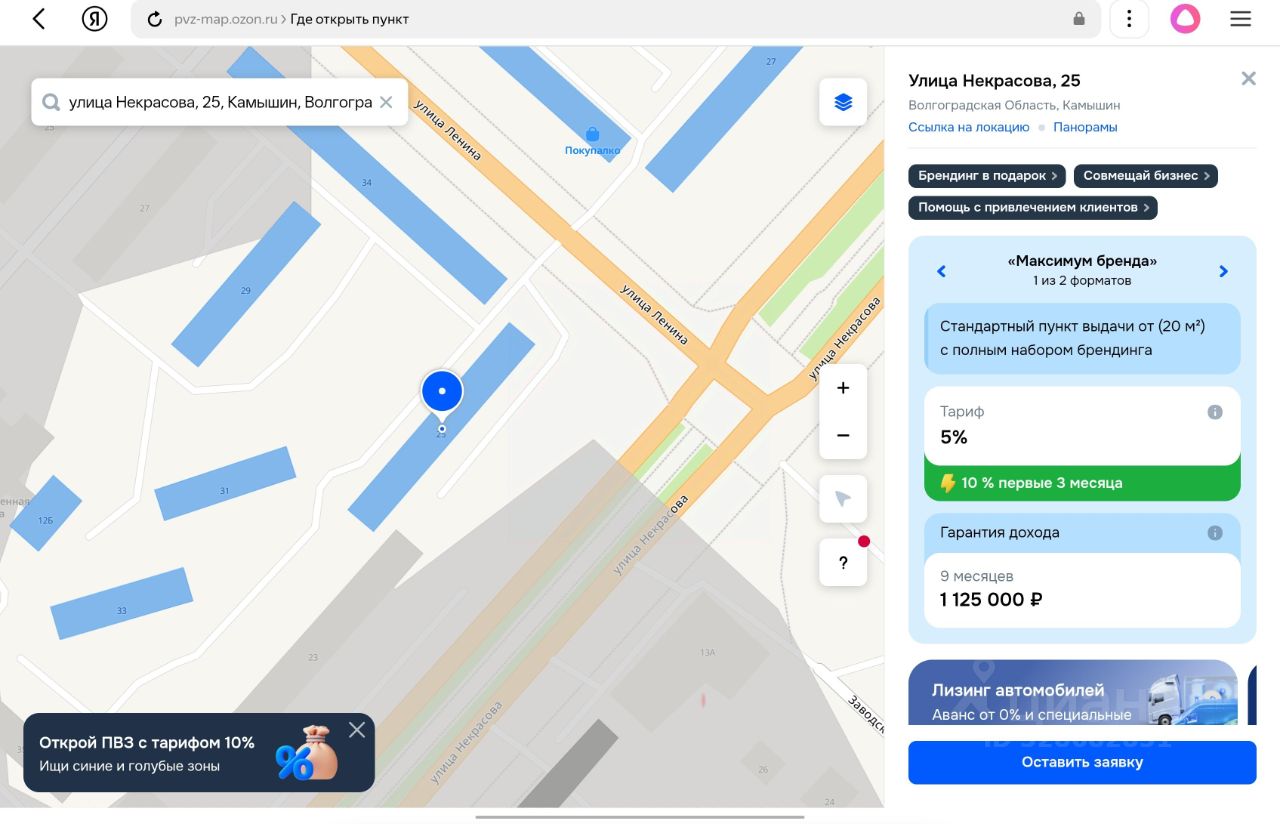Image resolution: width=1280 pixels, height=824 pixels.
Task: Expand the 'Совмещай бизнес' tag
Action: [x=1146, y=176]
